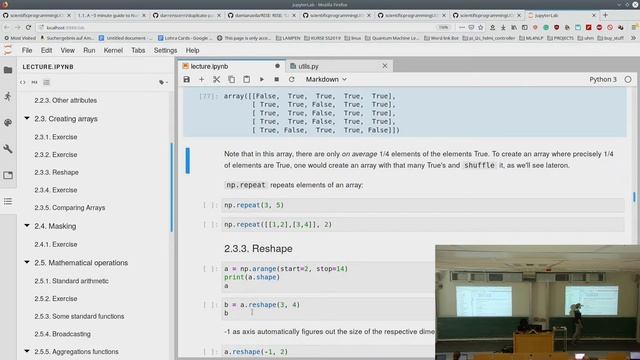Open the open tabs sidebar icon

point(8,175)
